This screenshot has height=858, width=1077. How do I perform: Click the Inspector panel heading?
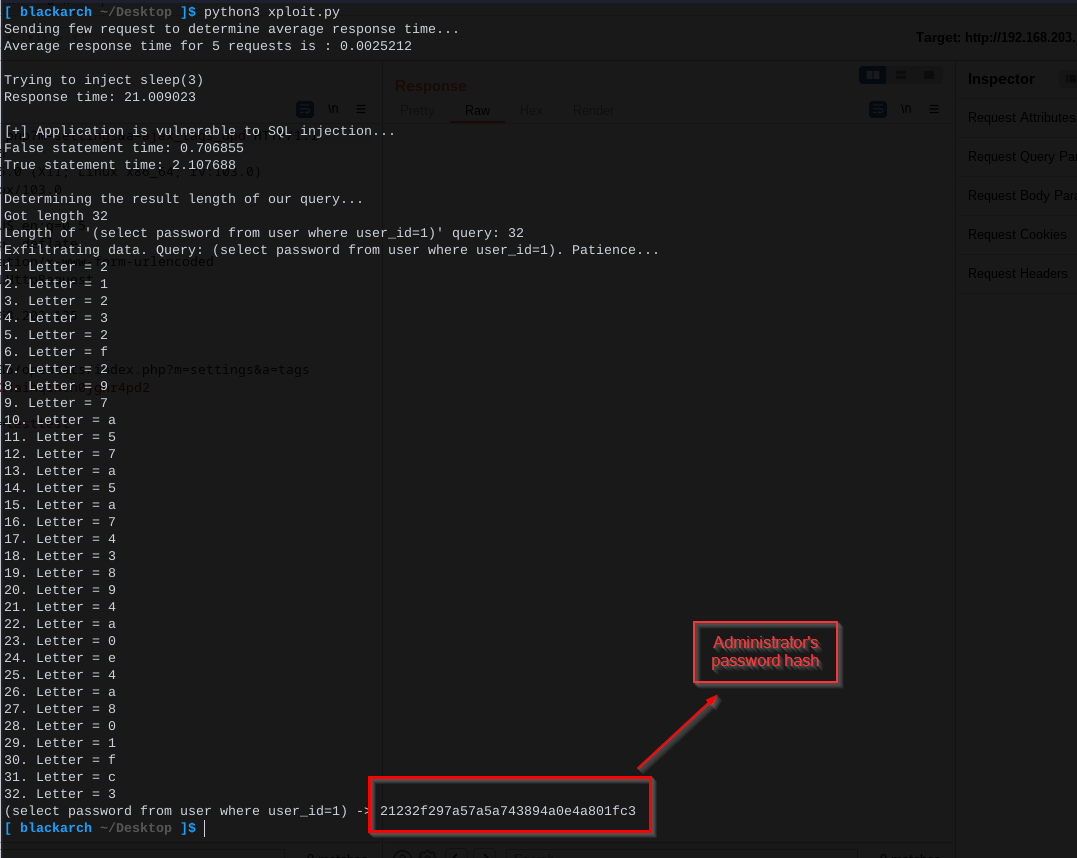click(1001, 79)
